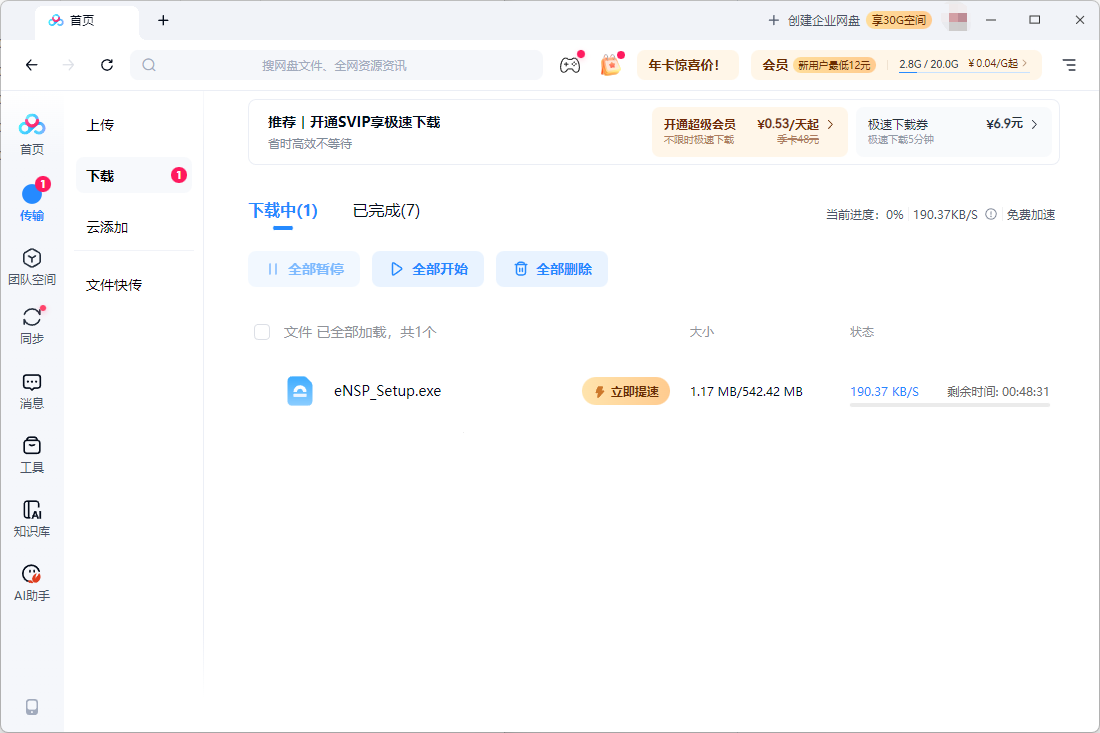Click the 全部删除 button
The height and width of the screenshot is (733, 1100).
click(x=552, y=269)
